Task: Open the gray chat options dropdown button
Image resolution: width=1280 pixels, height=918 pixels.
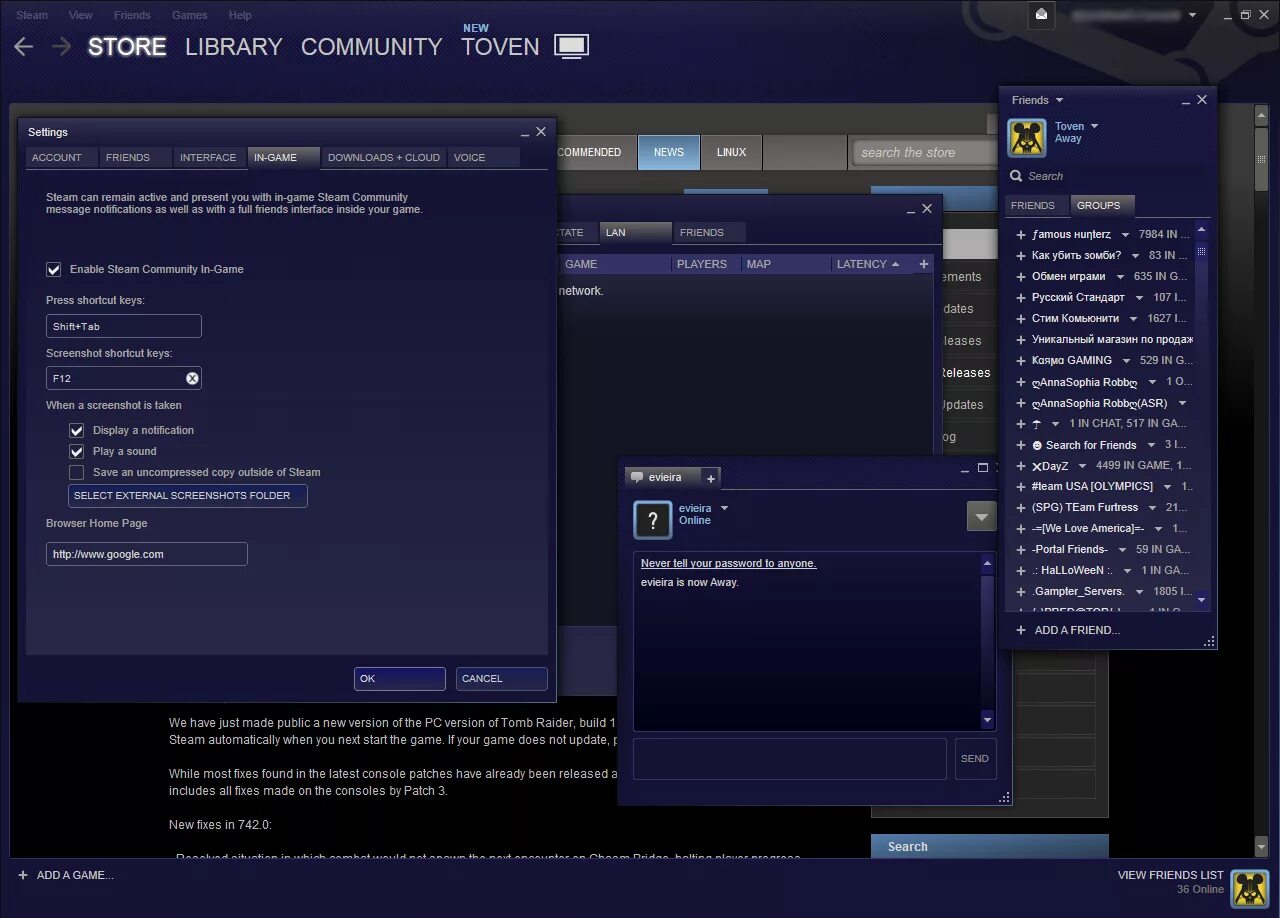Action: 981,516
